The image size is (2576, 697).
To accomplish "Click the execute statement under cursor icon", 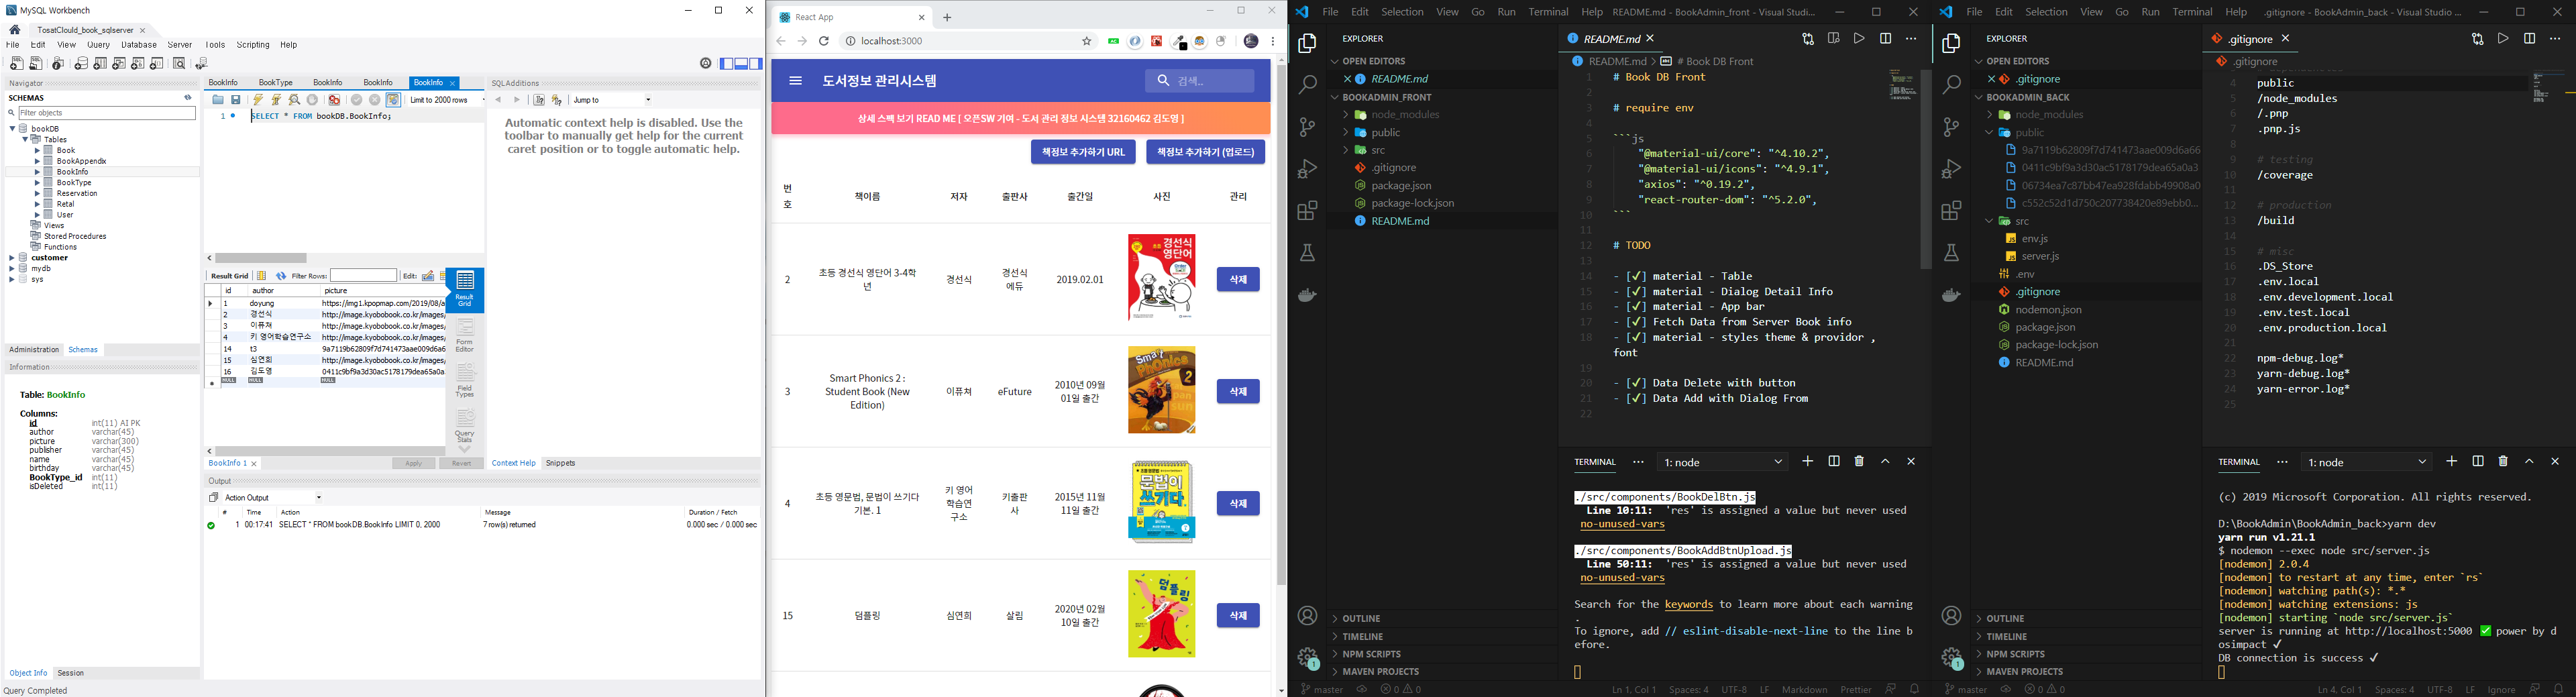I will click(276, 100).
